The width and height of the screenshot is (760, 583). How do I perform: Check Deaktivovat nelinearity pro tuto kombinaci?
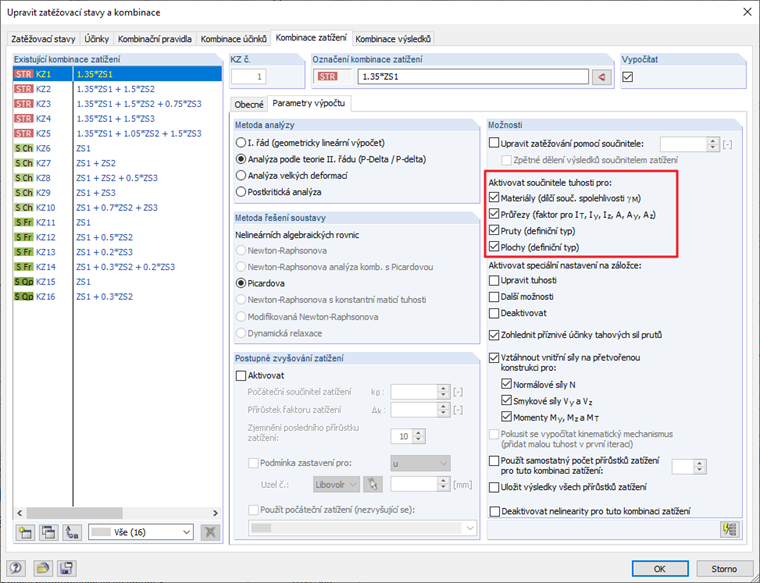pyautogui.click(x=494, y=511)
